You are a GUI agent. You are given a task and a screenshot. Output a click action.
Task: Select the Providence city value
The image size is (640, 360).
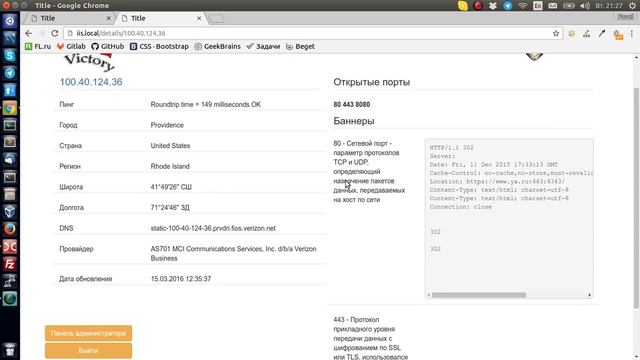coord(167,125)
